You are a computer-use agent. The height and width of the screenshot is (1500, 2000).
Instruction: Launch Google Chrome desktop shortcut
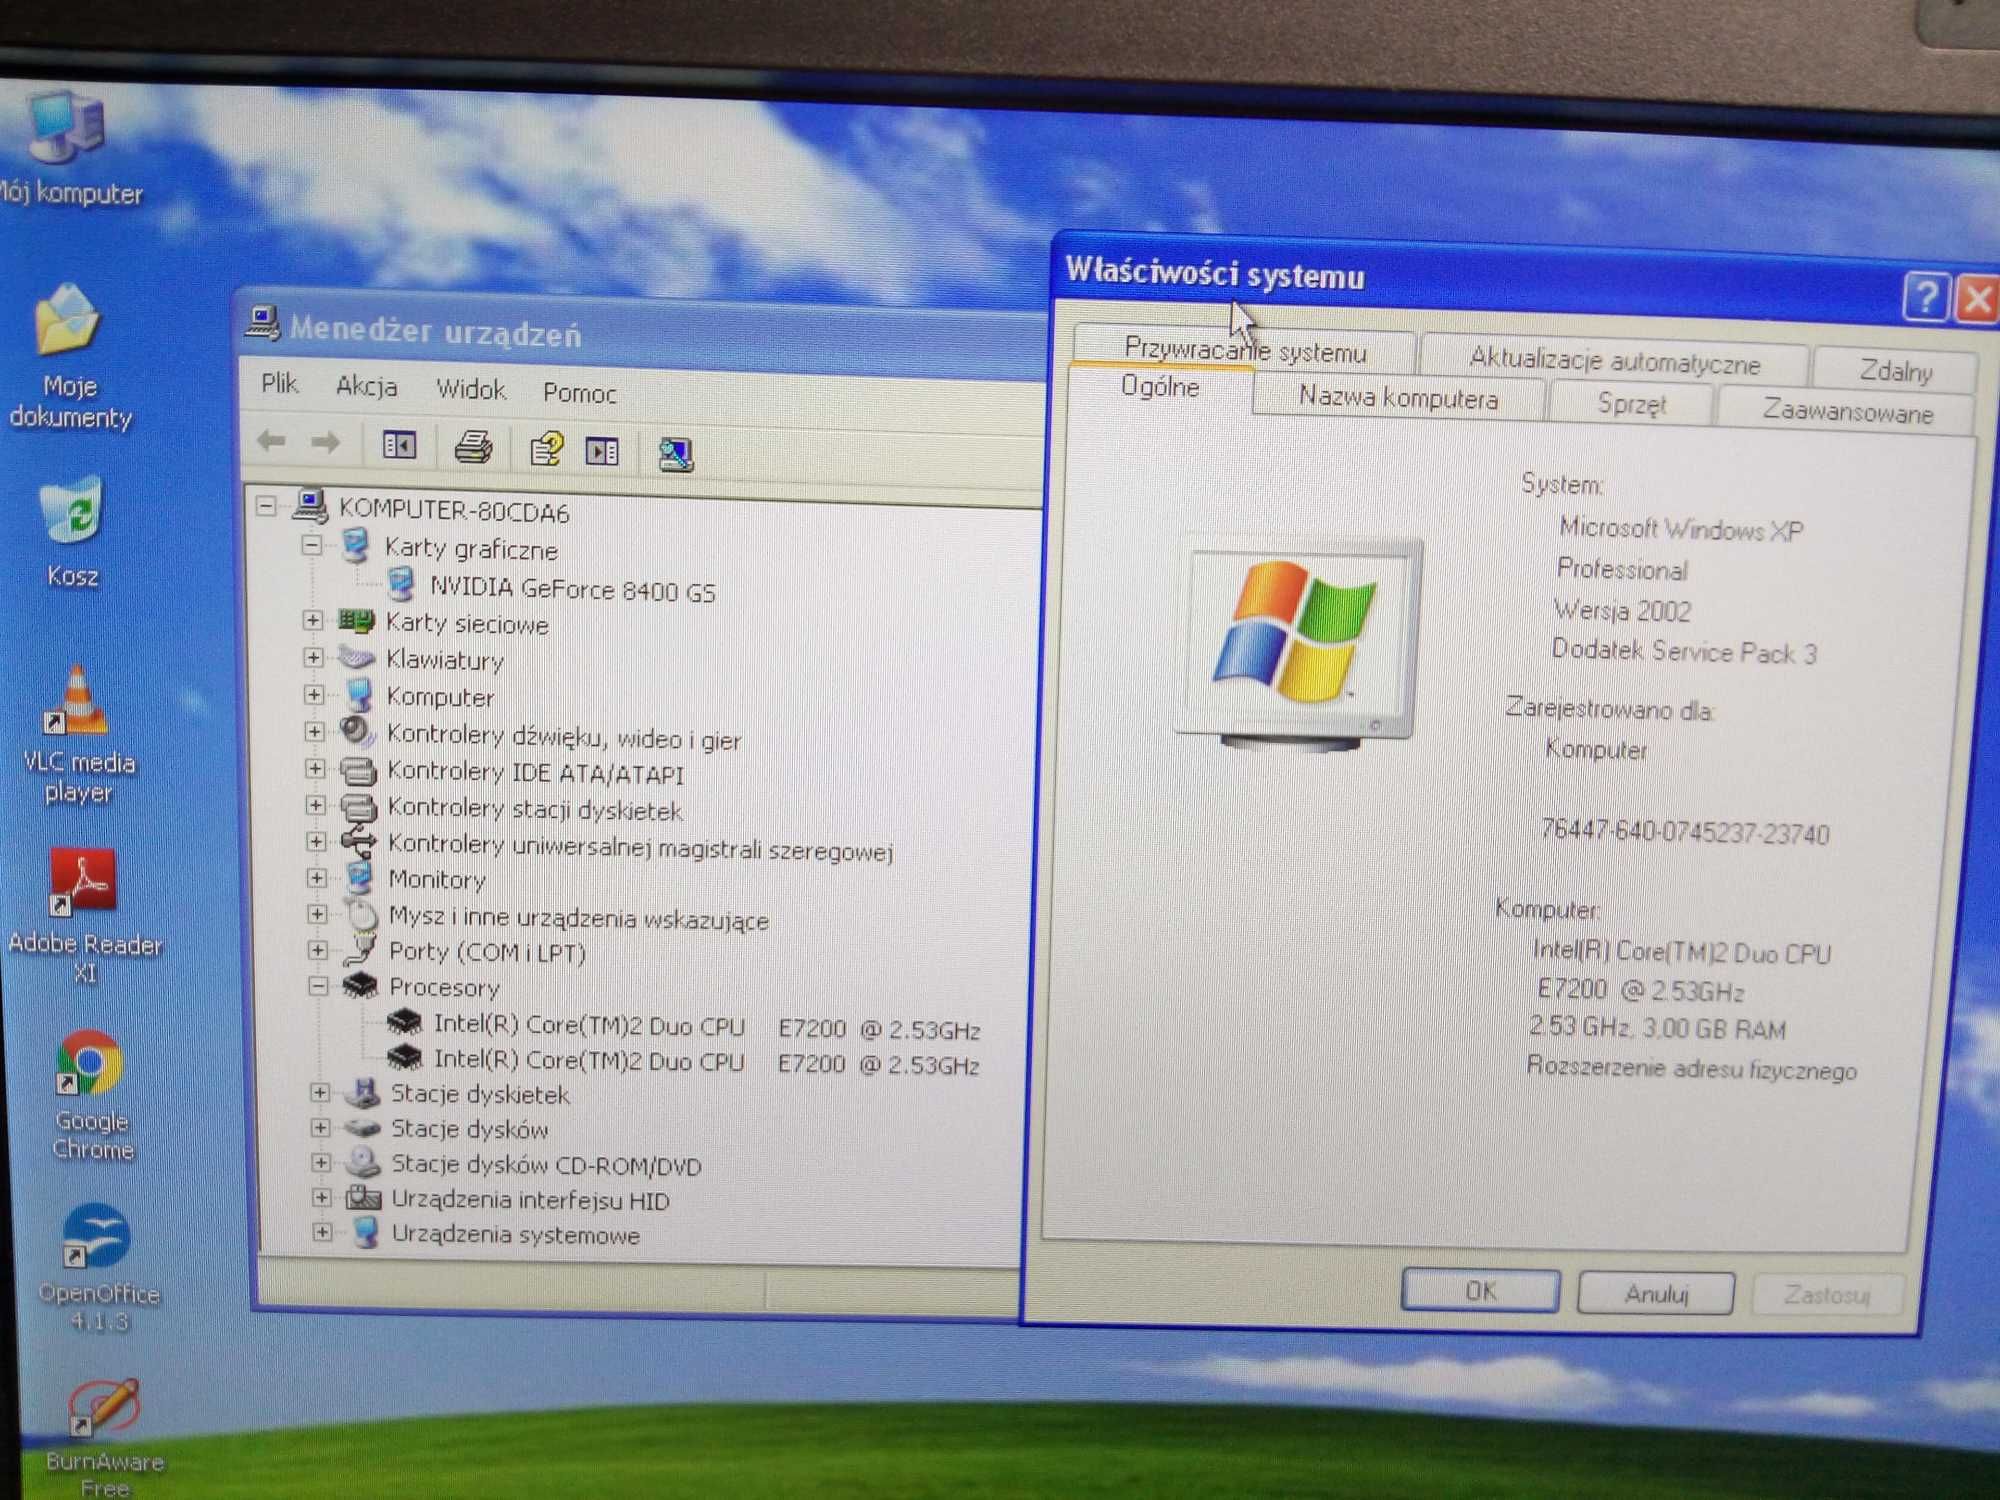(x=88, y=1063)
